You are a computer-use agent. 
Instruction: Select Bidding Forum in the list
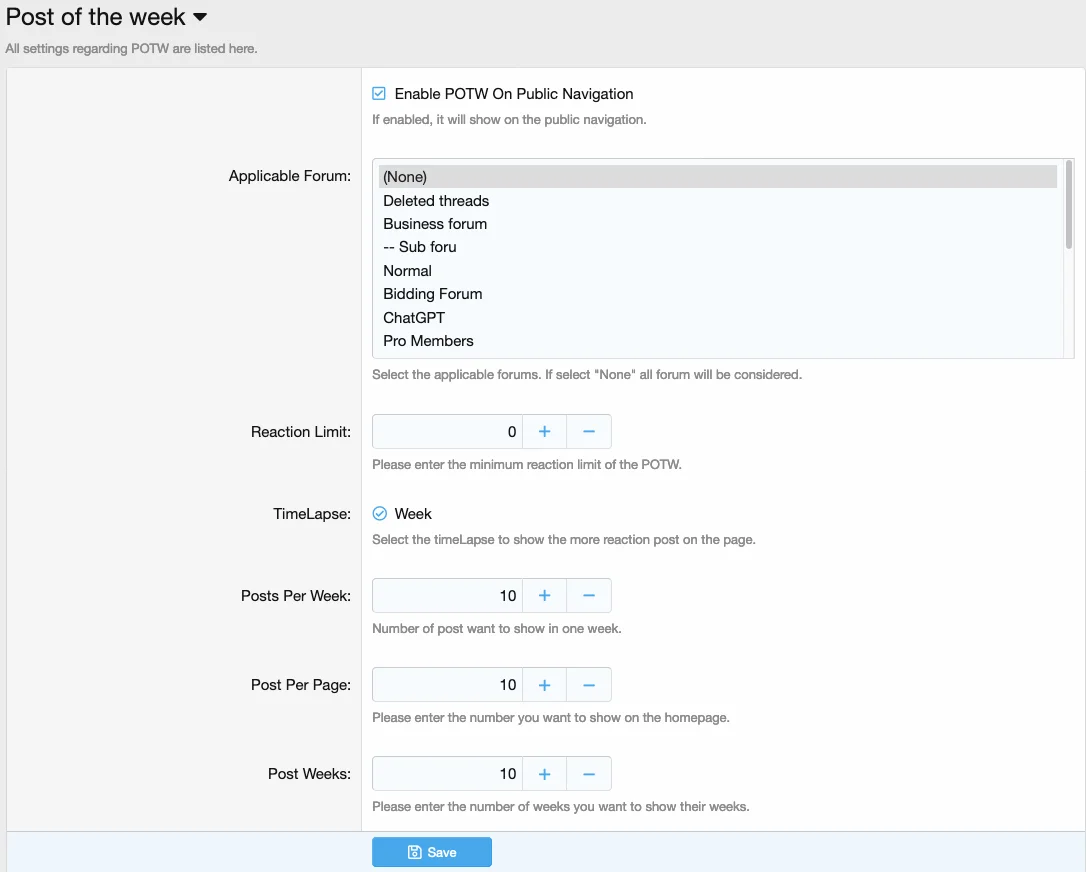click(433, 294)
